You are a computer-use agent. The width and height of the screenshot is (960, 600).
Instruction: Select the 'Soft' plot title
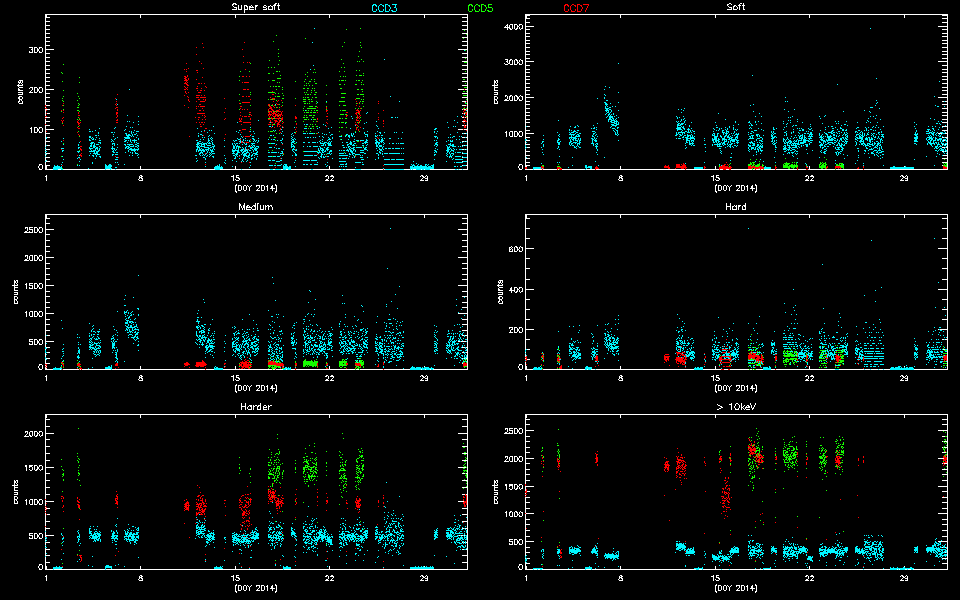tap(735, 8)
